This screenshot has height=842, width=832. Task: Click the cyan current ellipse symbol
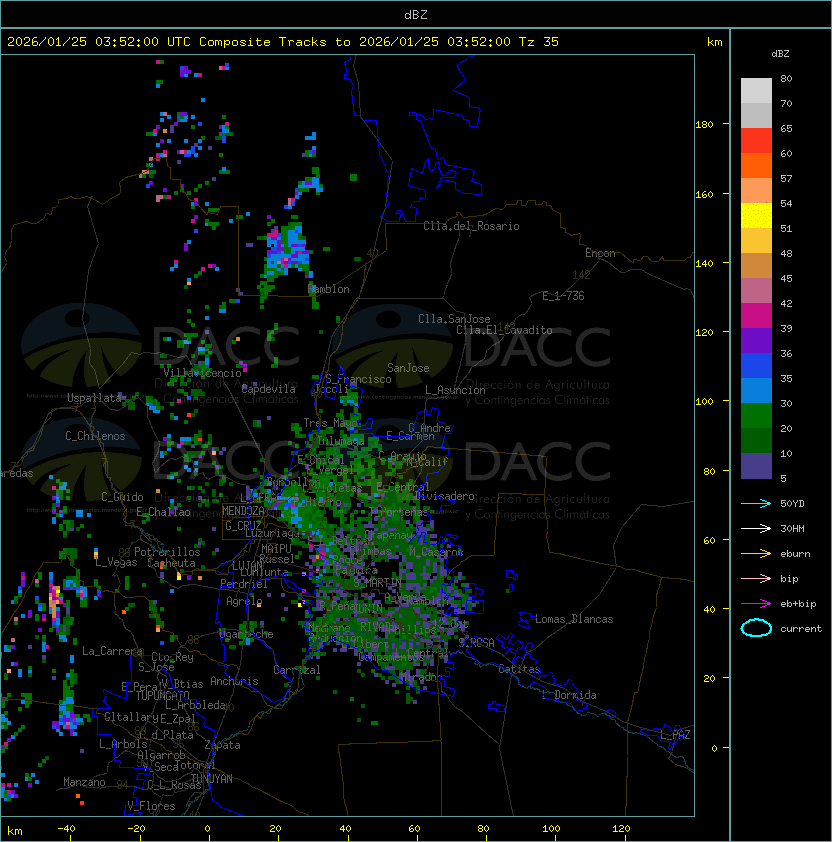(x=756, y=628)
